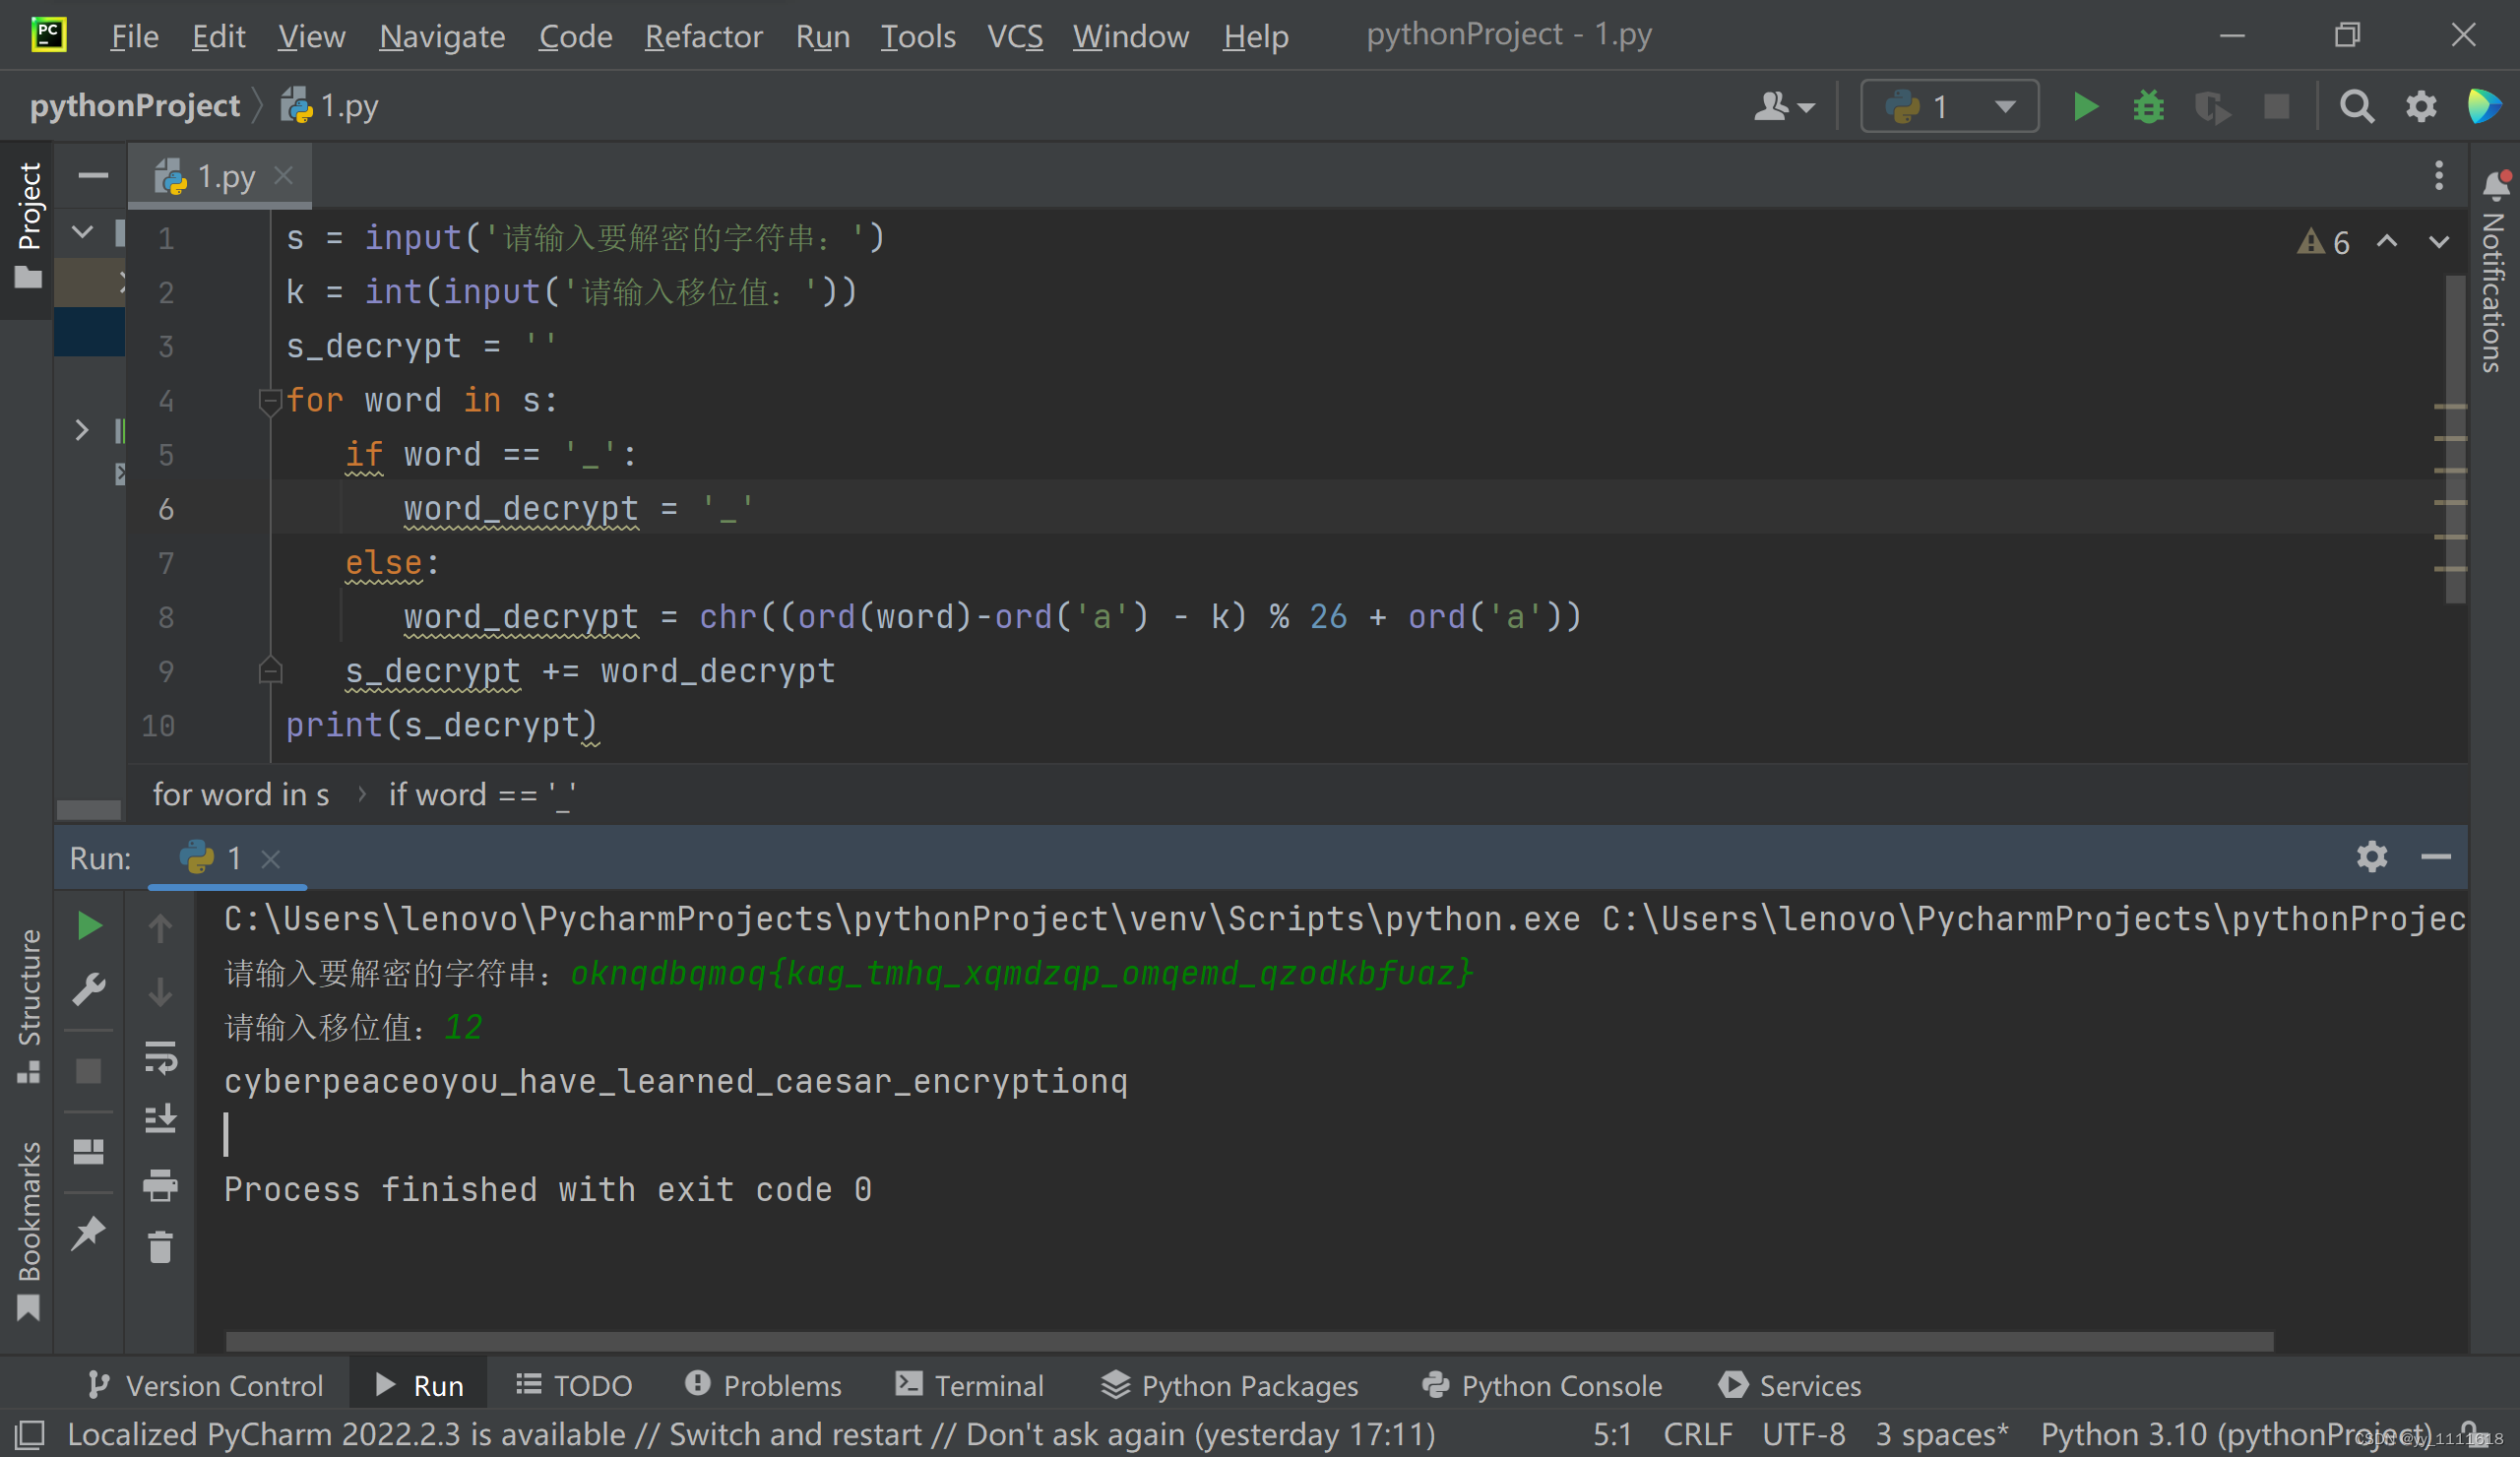Viewport: 2520px width, 1457px height.
Task: Hide the Run tool window
Action: (2435, 857)
